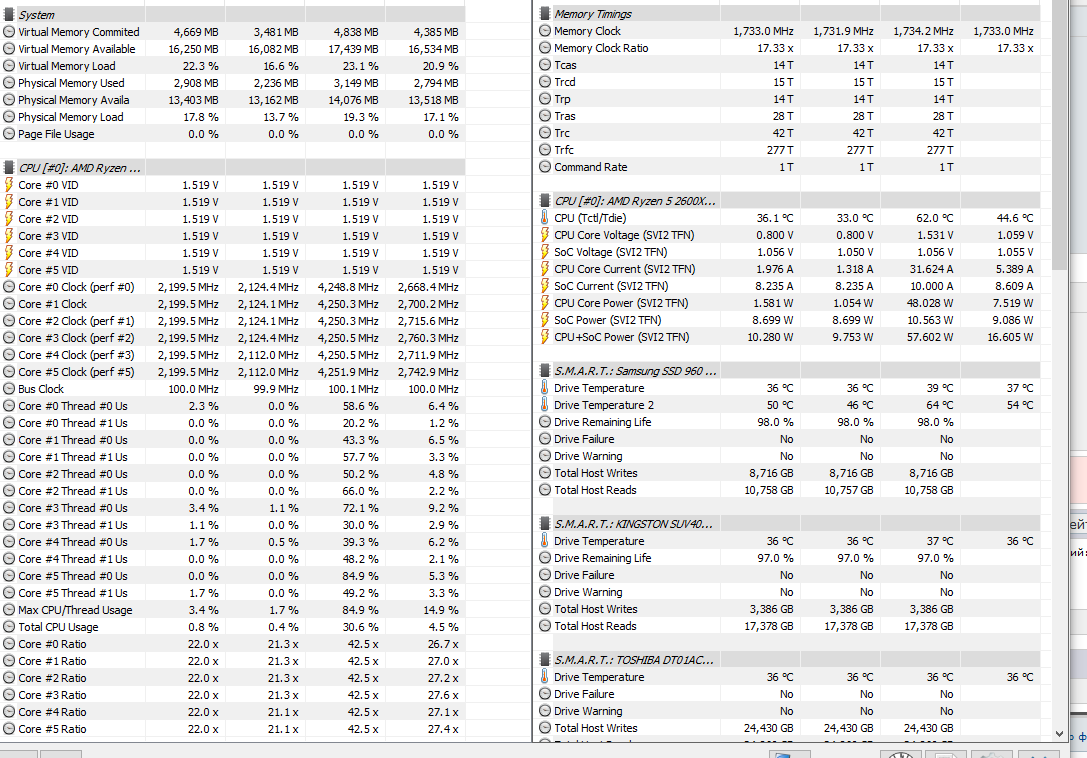Viewport: 1087px width, 758px height.
Task: Select the Physical Memory Used row label
Action: click(x=71, y=83)
